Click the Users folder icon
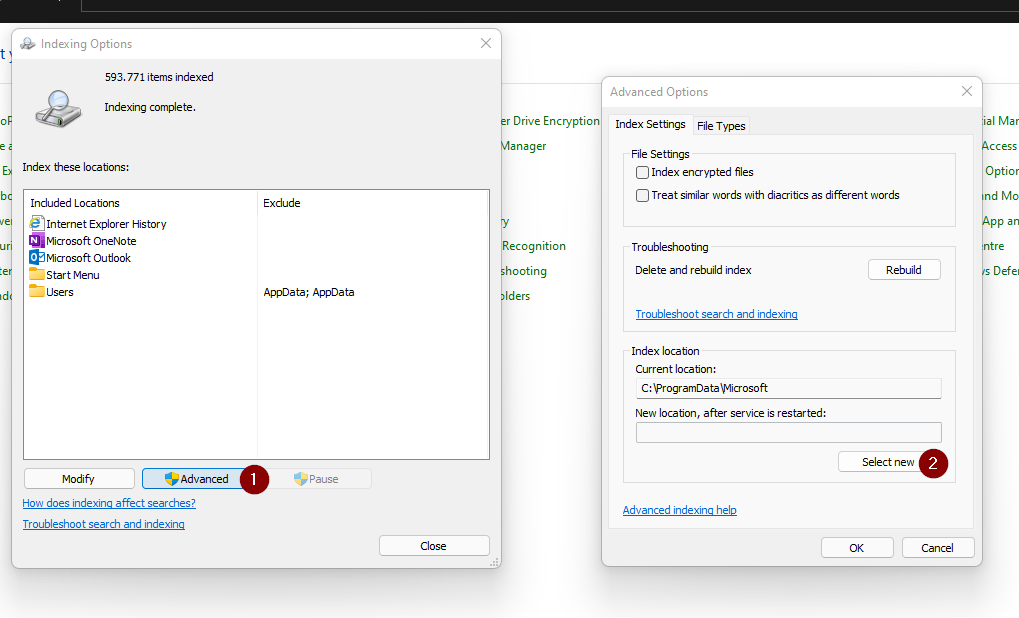 click(x=37, y=292)
